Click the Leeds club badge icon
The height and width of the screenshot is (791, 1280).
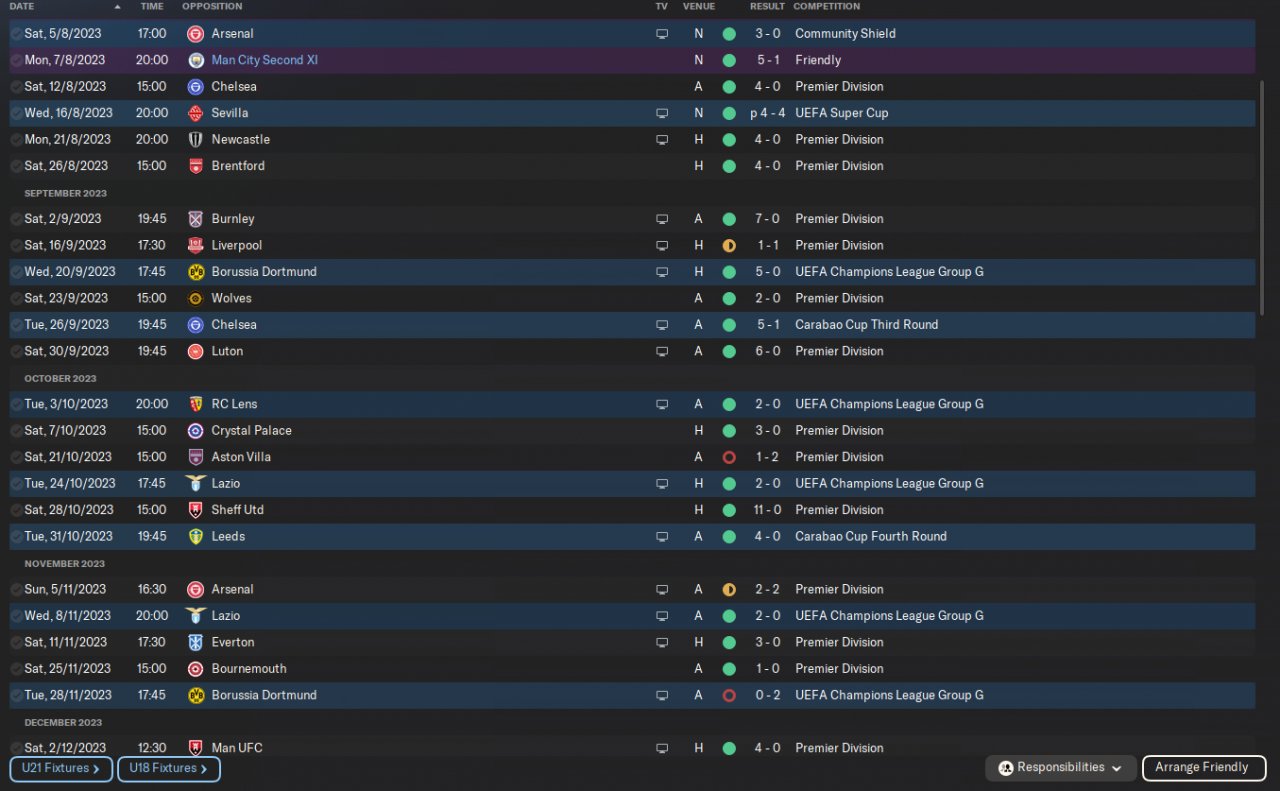(x=196, y=537)
